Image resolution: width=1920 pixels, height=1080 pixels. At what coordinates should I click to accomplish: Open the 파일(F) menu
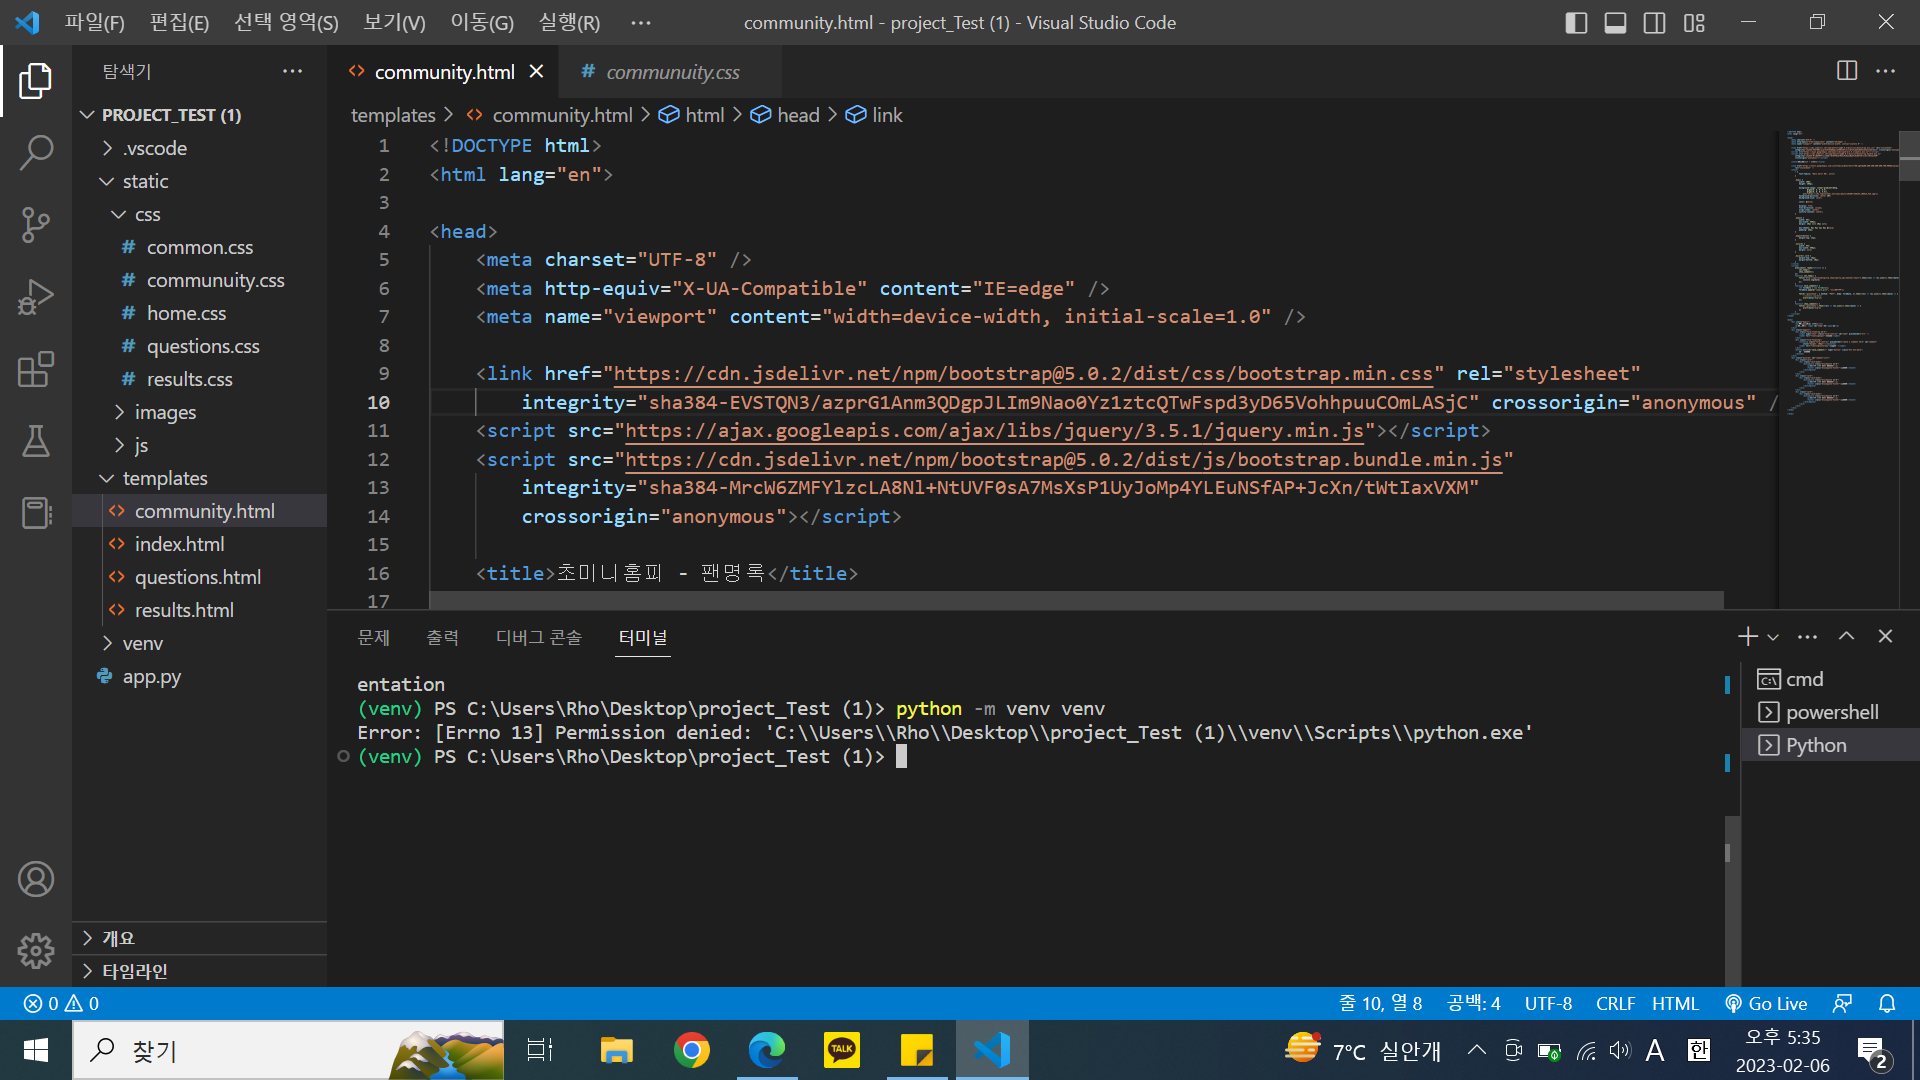point(94,22)
